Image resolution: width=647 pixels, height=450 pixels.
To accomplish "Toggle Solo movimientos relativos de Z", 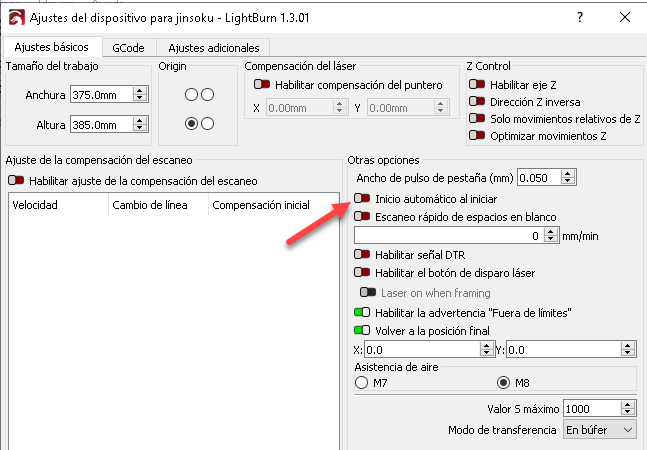I will coord(477,119).
